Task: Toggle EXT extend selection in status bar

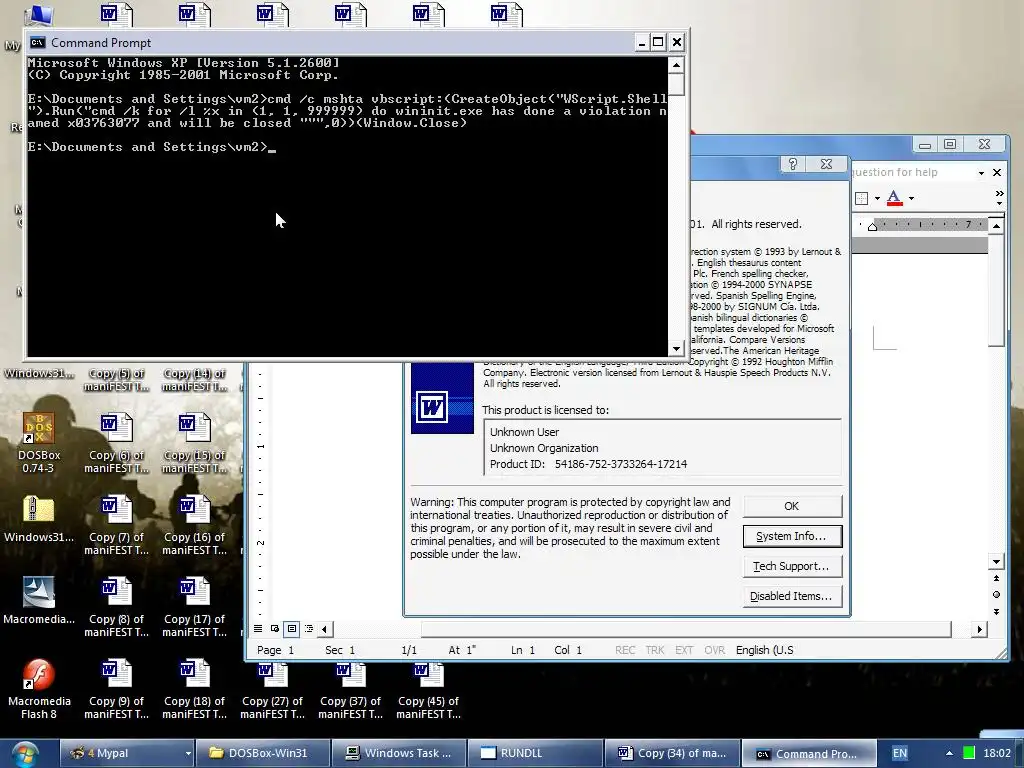Action: click(x=684, y=650)
